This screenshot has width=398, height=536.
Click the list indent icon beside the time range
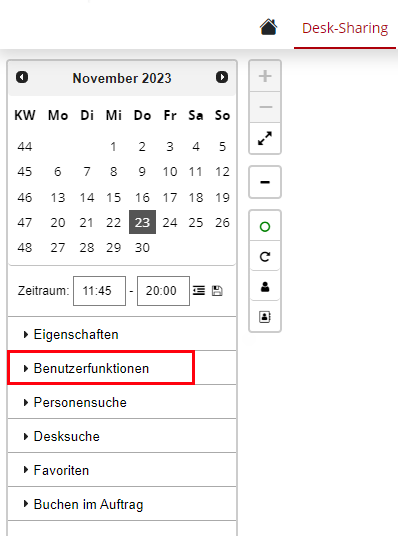pos(199,291)
